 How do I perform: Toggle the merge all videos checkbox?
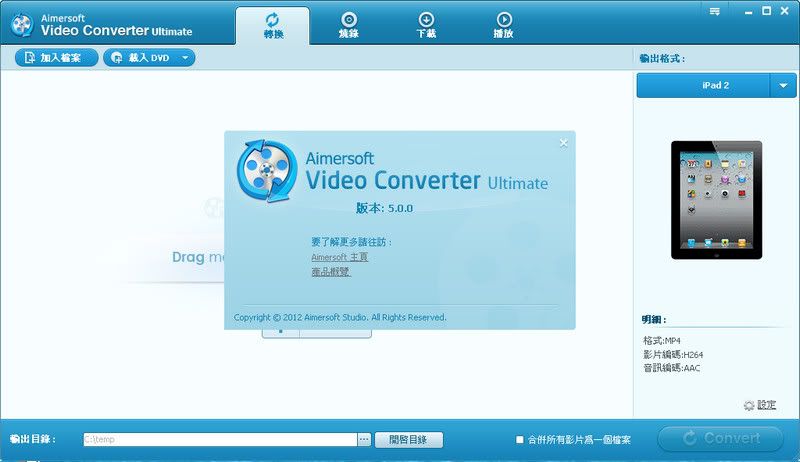(x=519, y=439)
